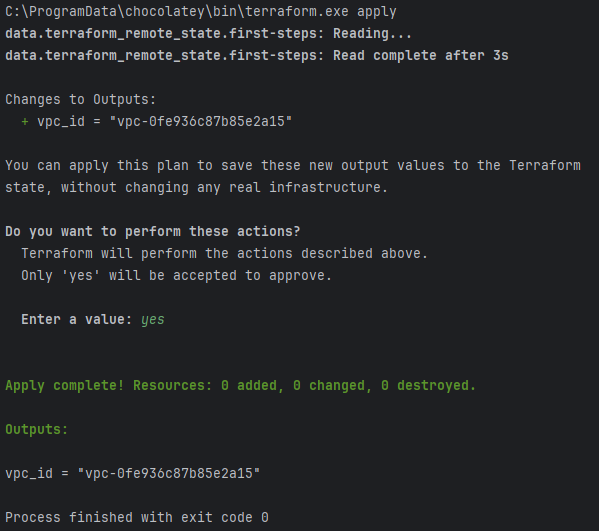Image resolution: width=599 pixels, height=531 pixels.
Task: Click the green 'Apply complete!' message
Action: (65, 385)
